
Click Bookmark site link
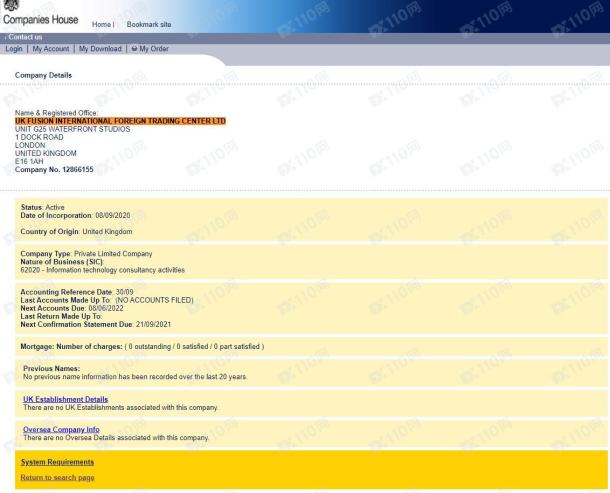(149, 25)
